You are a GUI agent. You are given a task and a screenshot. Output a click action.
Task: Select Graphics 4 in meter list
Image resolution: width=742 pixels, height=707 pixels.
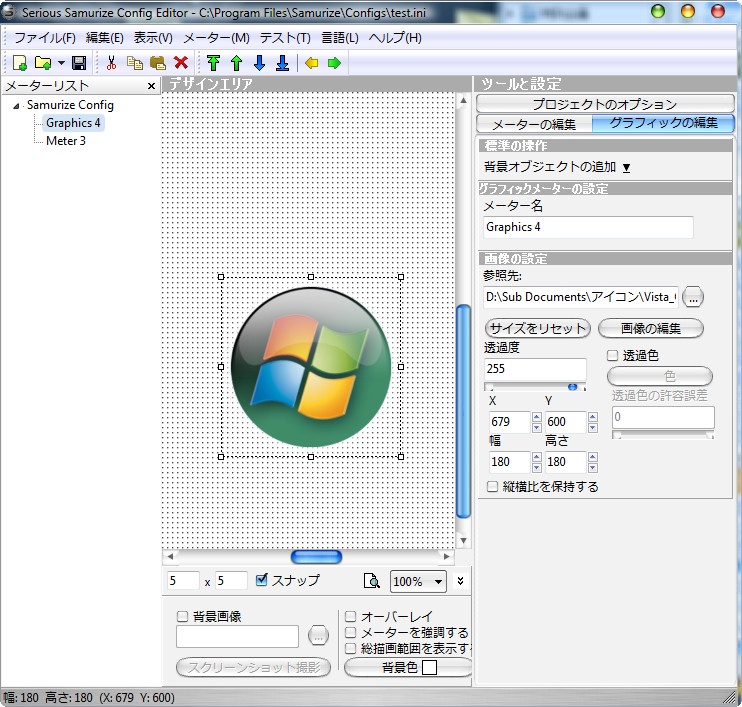coord(73,123)
